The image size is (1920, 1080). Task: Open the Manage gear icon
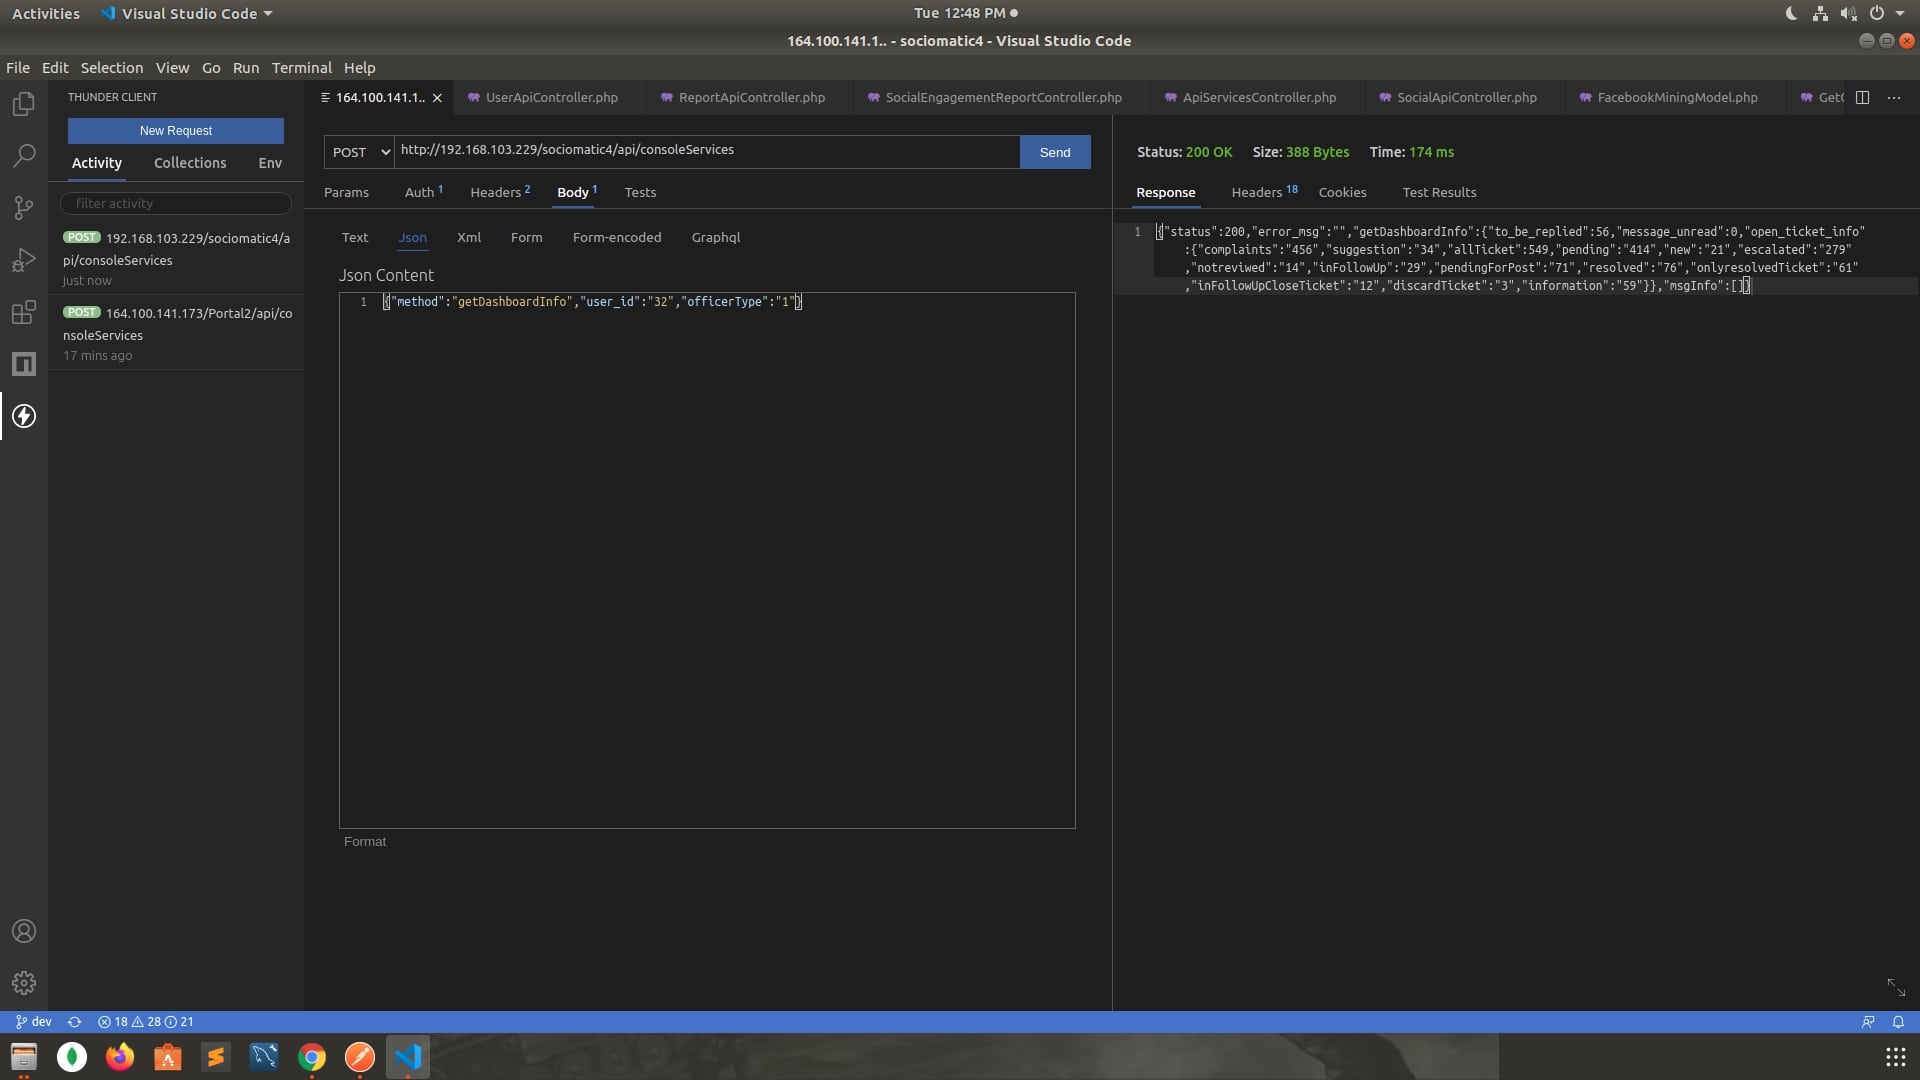tap(23, 983)
